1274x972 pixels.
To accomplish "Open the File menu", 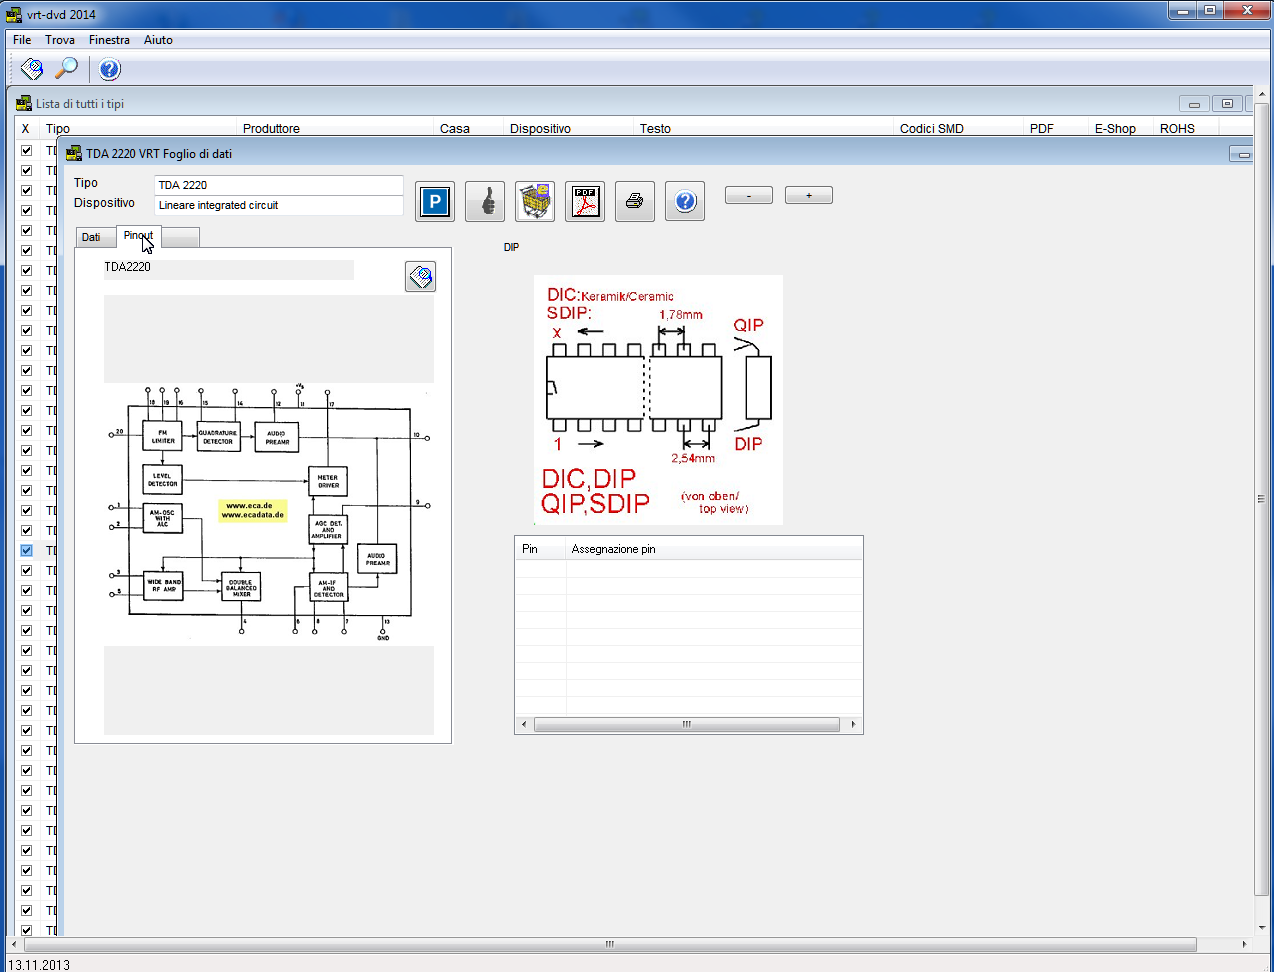I will (x=22, y=40).
